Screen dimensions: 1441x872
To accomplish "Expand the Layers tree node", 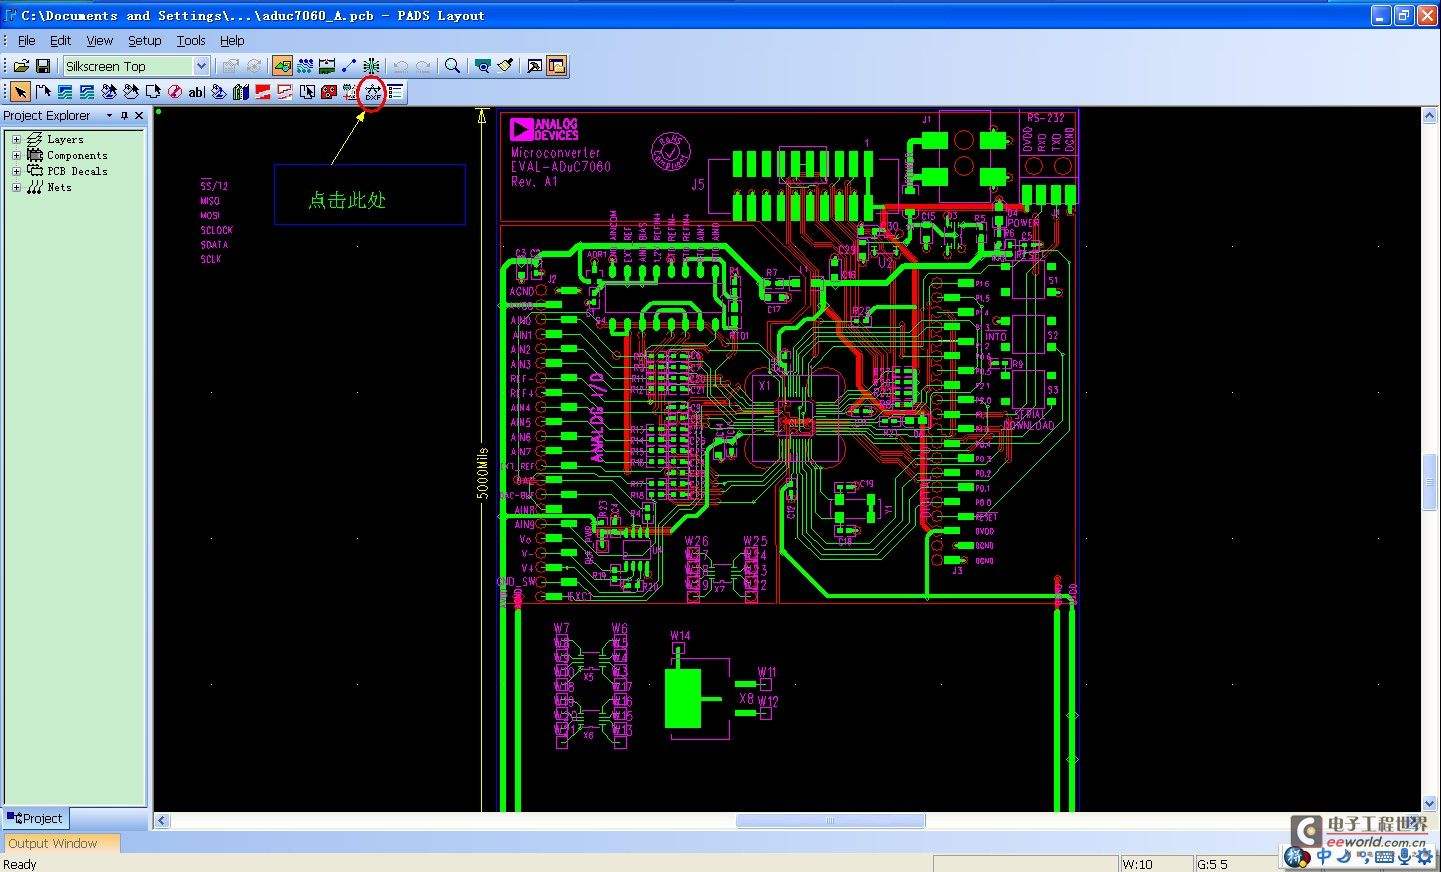I will point(16,139).
